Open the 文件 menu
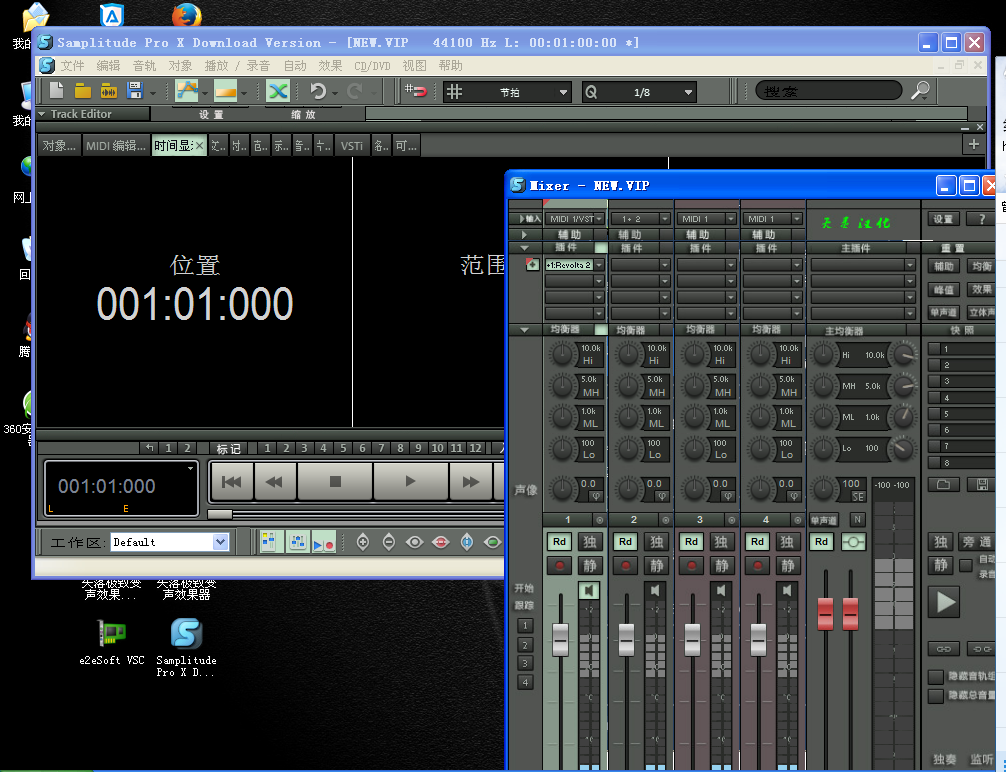The image size is (1006, 772). pyautogui.click(x=72, y=65)
